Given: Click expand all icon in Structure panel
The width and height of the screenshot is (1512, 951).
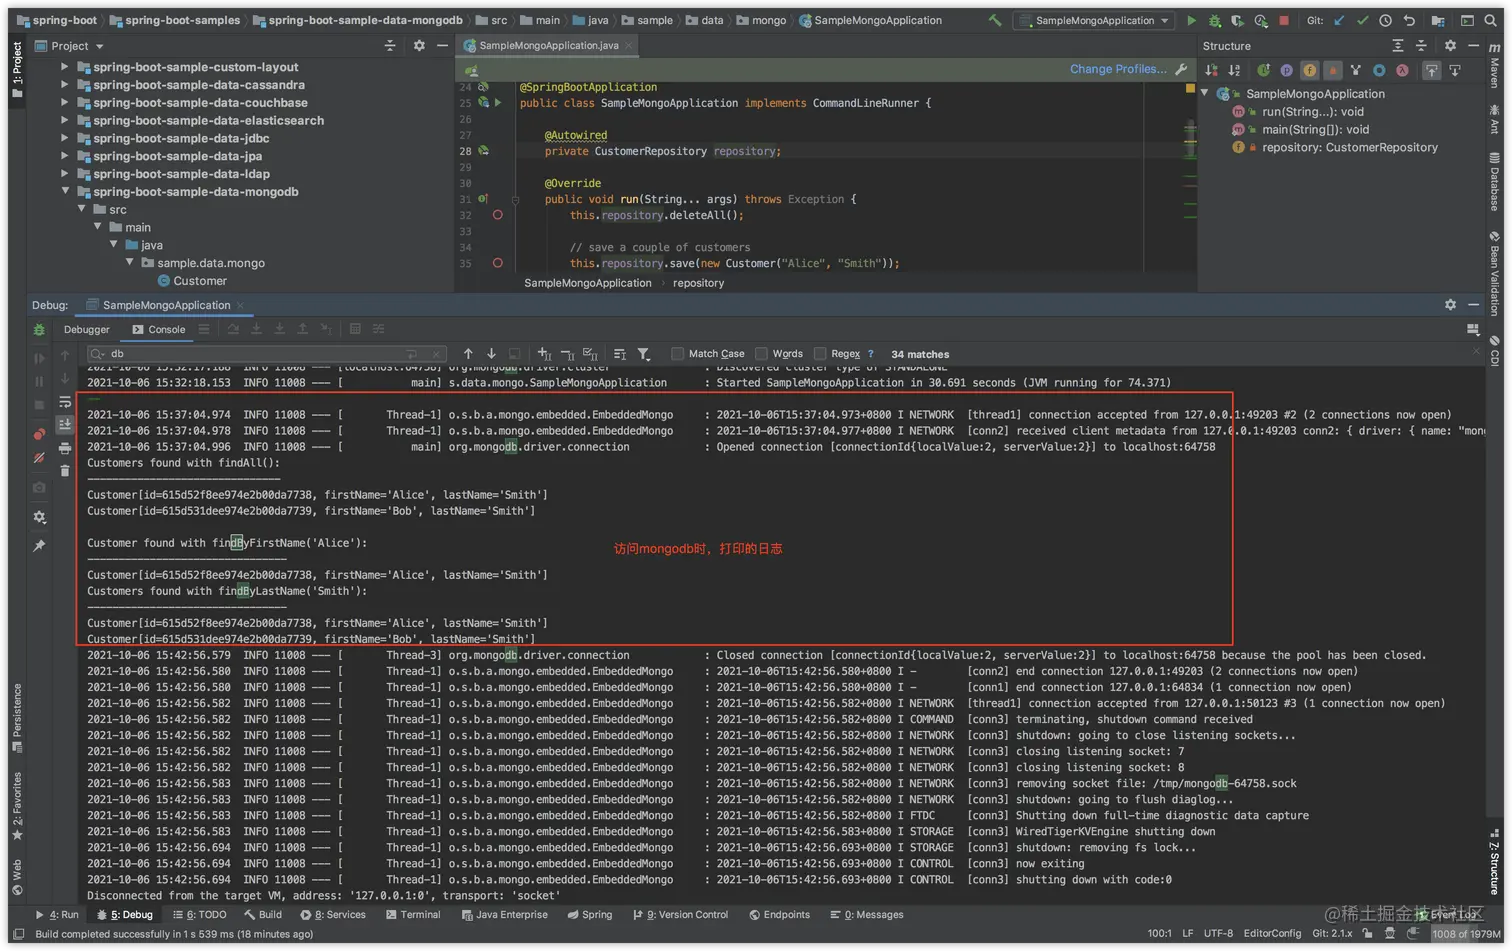Looking at the screenshot, I should coord(1398,46).
